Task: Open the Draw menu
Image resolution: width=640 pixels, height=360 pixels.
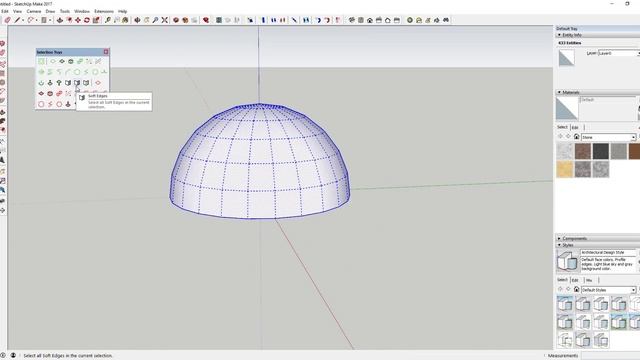Action: (50, 11)
